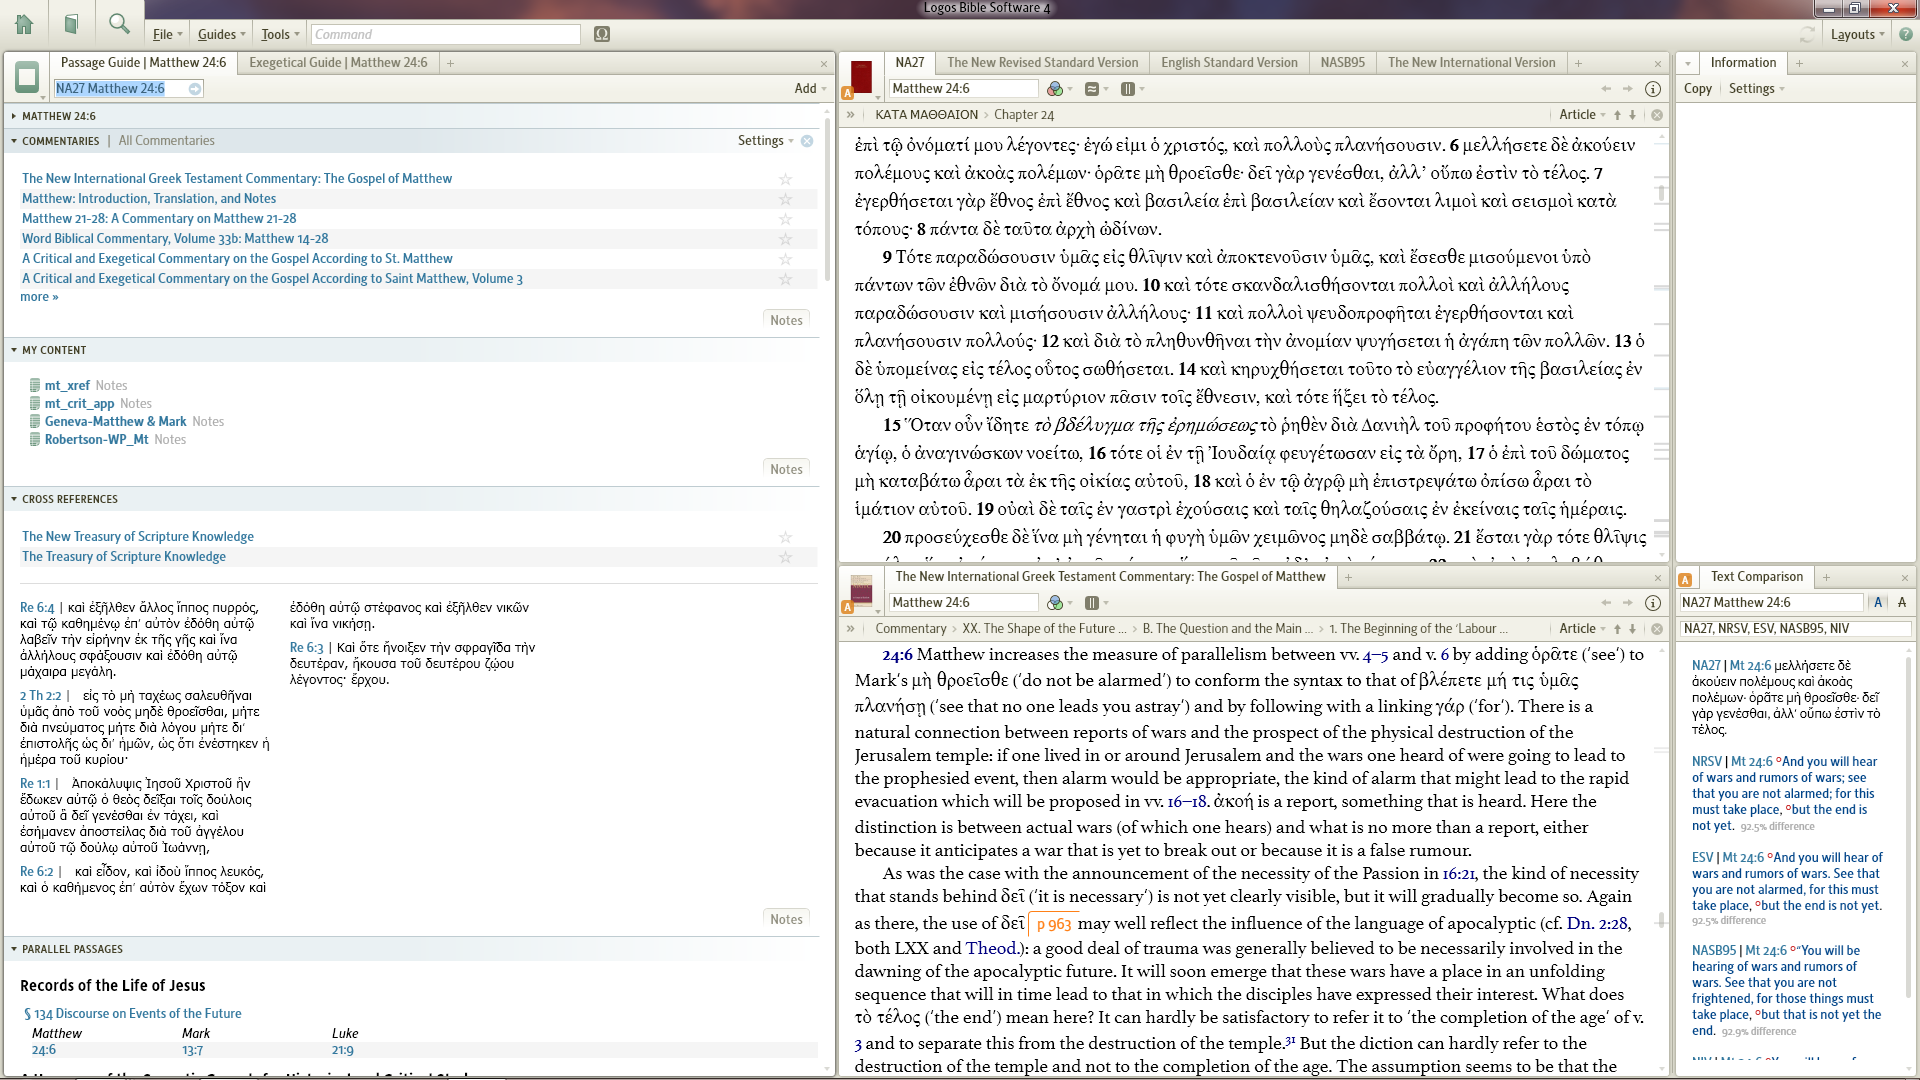Open visual filters icon in NA27 panel

1055,89
